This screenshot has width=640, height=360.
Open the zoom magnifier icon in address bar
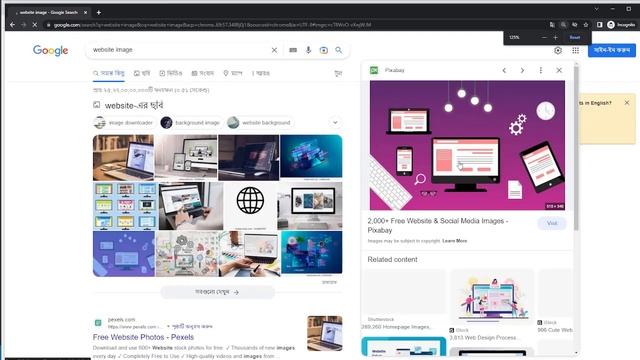coord(563,25)
